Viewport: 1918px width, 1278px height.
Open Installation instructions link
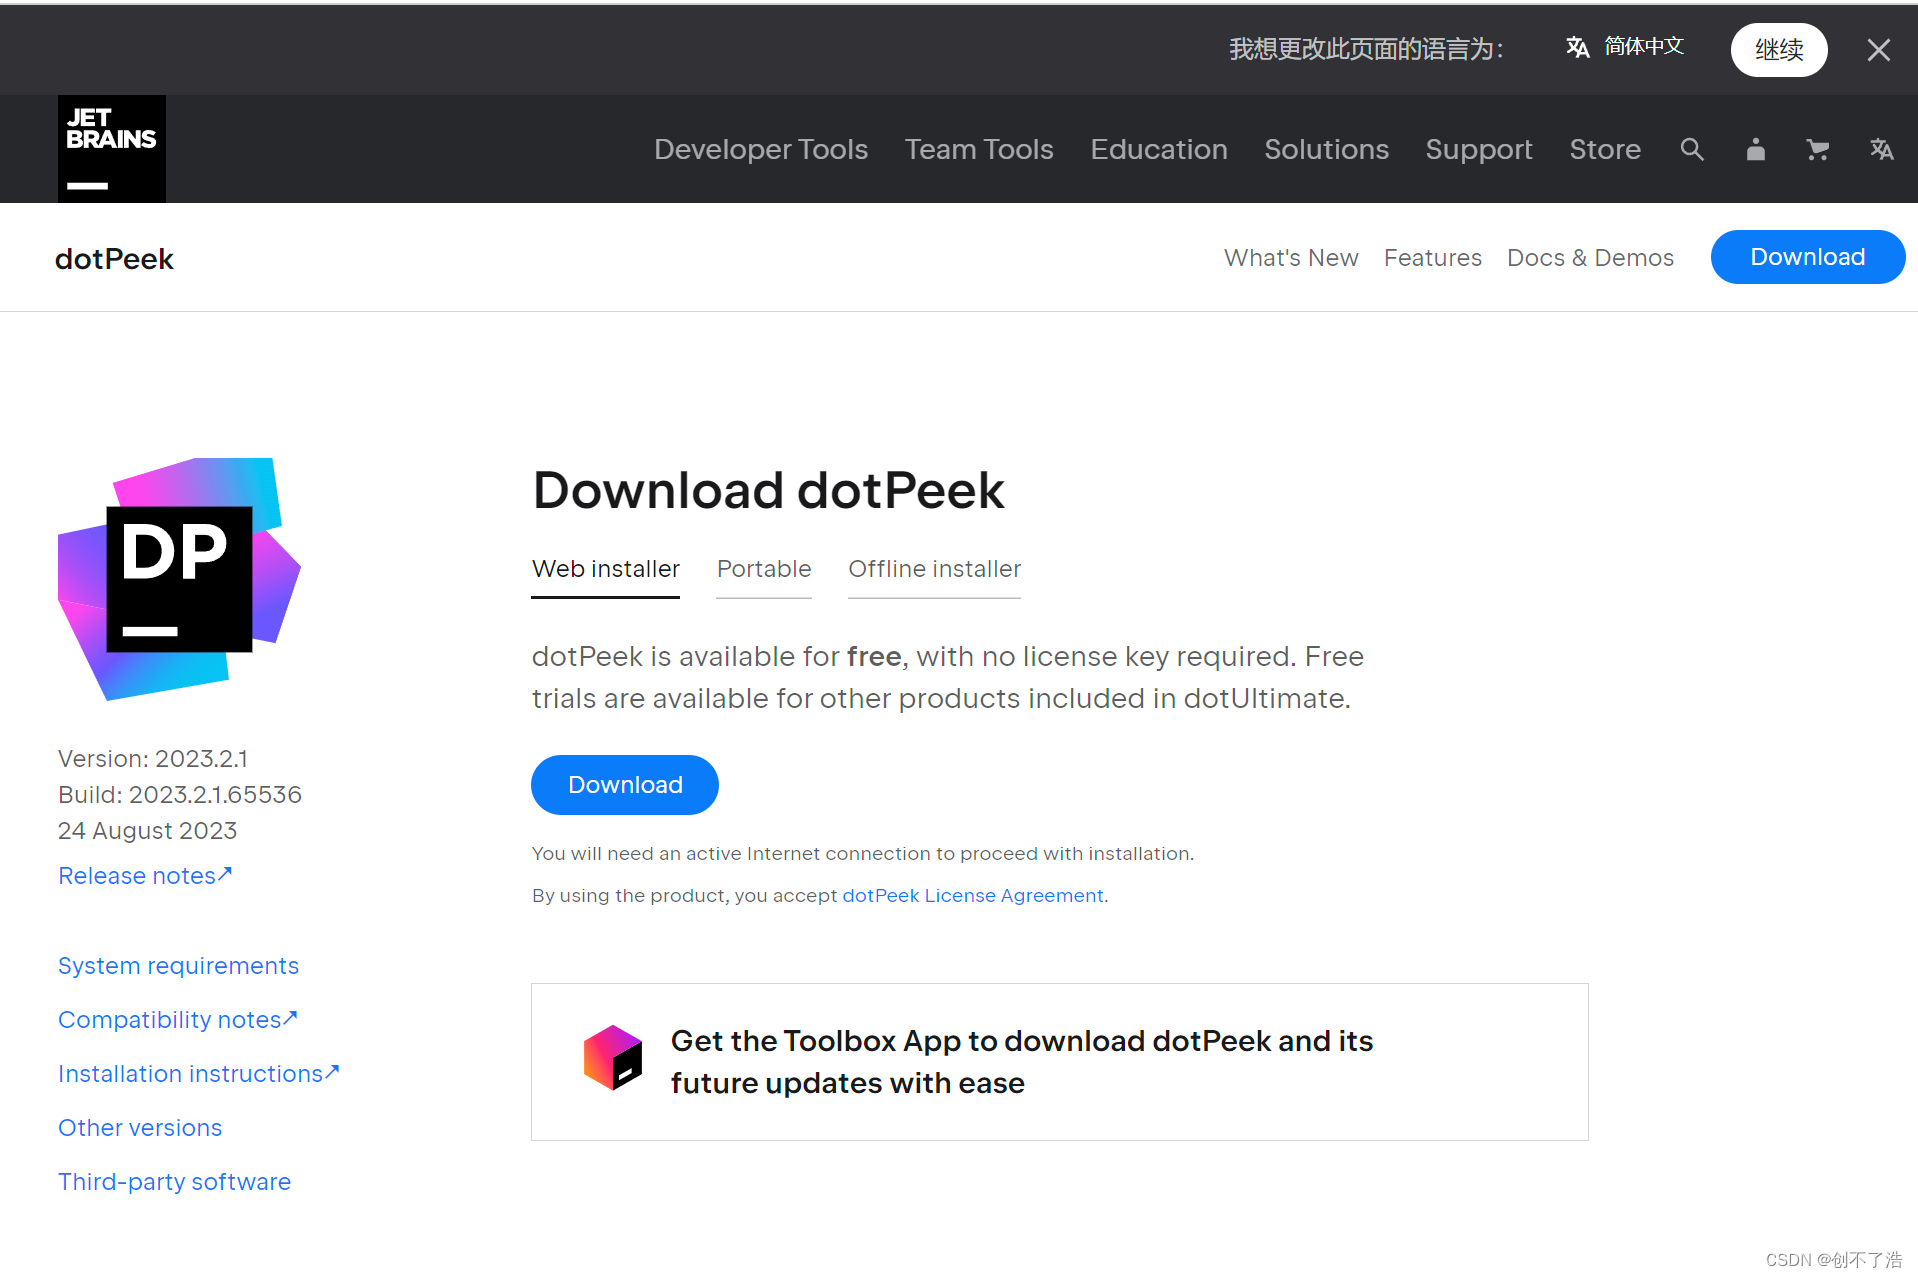pos(199,1073)
